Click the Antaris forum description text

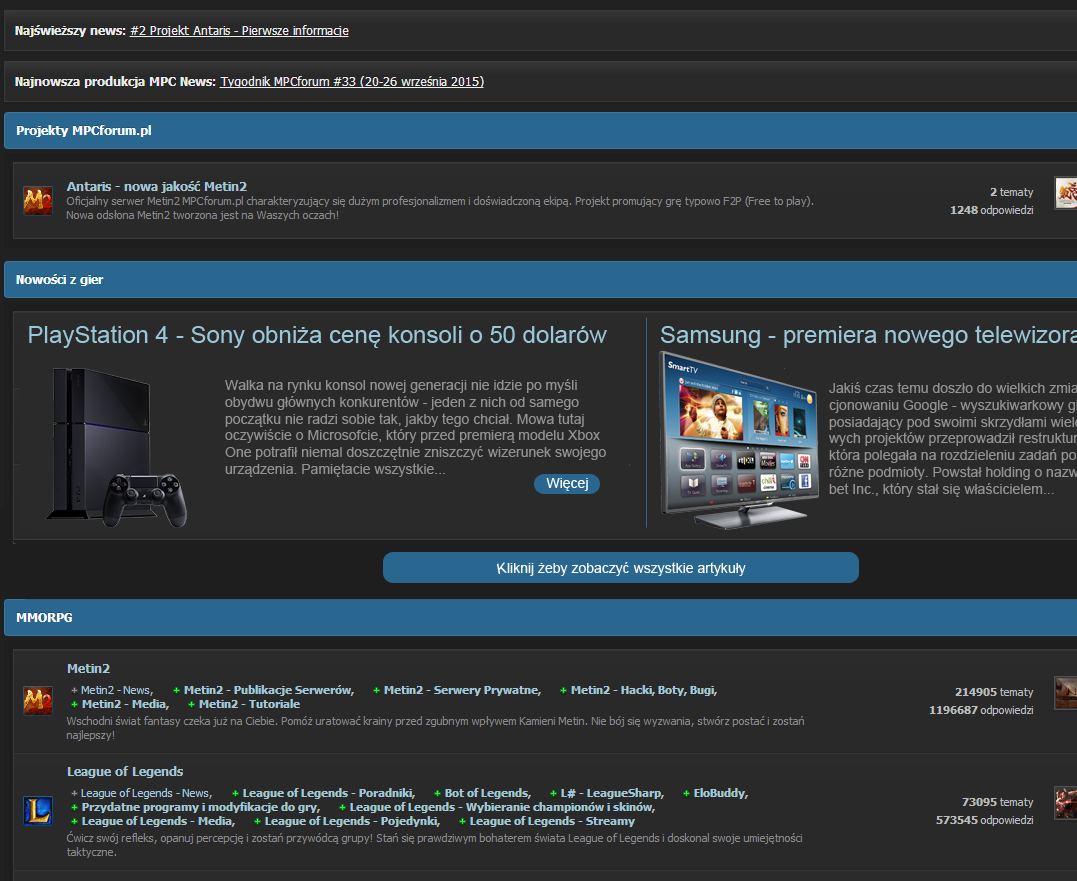[440, 208]
